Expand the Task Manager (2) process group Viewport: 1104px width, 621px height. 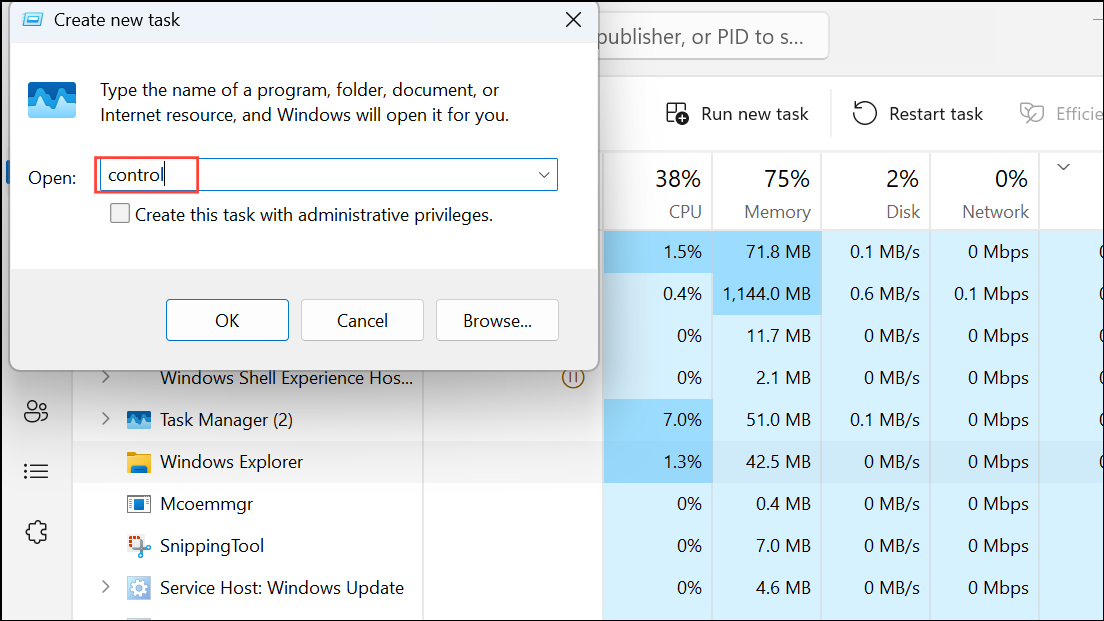(x=105, y=420)
